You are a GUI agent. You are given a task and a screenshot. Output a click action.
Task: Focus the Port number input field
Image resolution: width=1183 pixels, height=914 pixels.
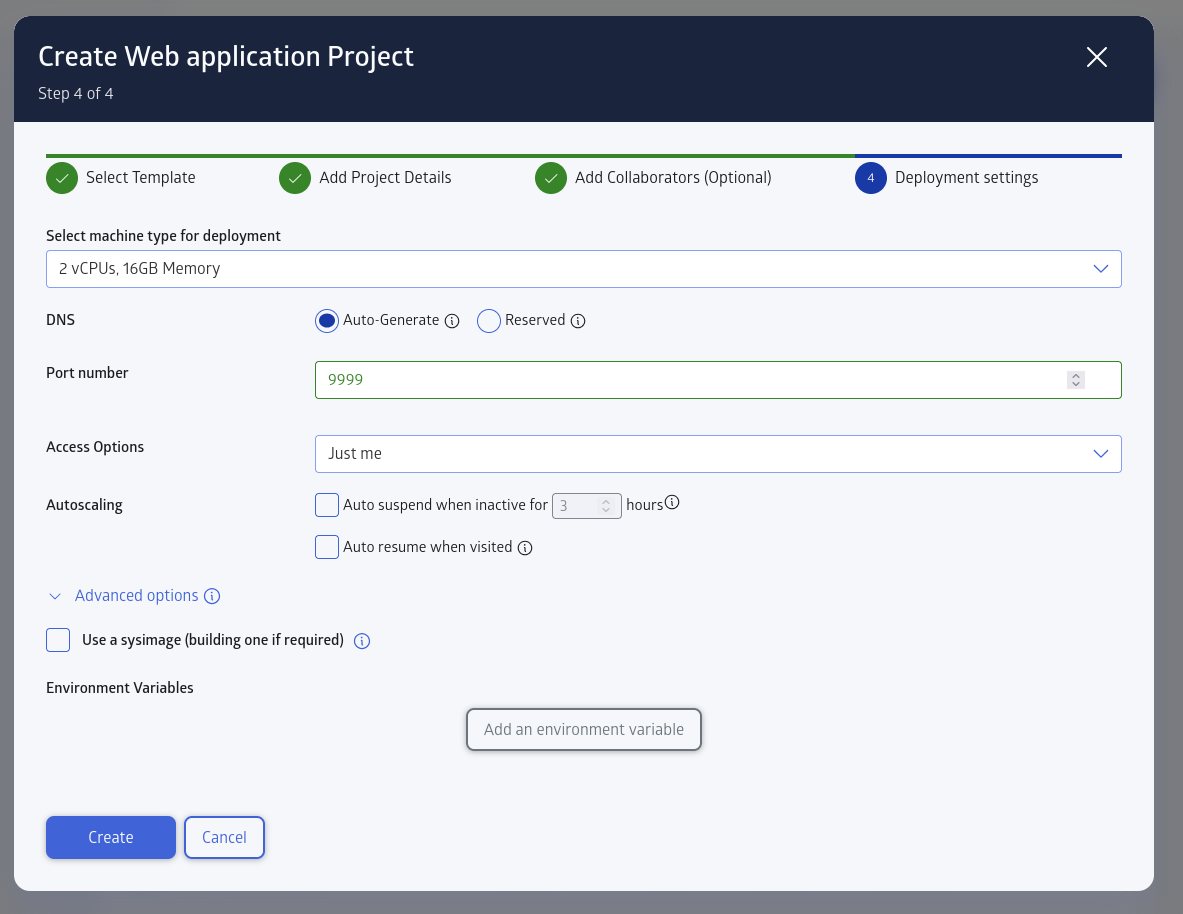717,380
